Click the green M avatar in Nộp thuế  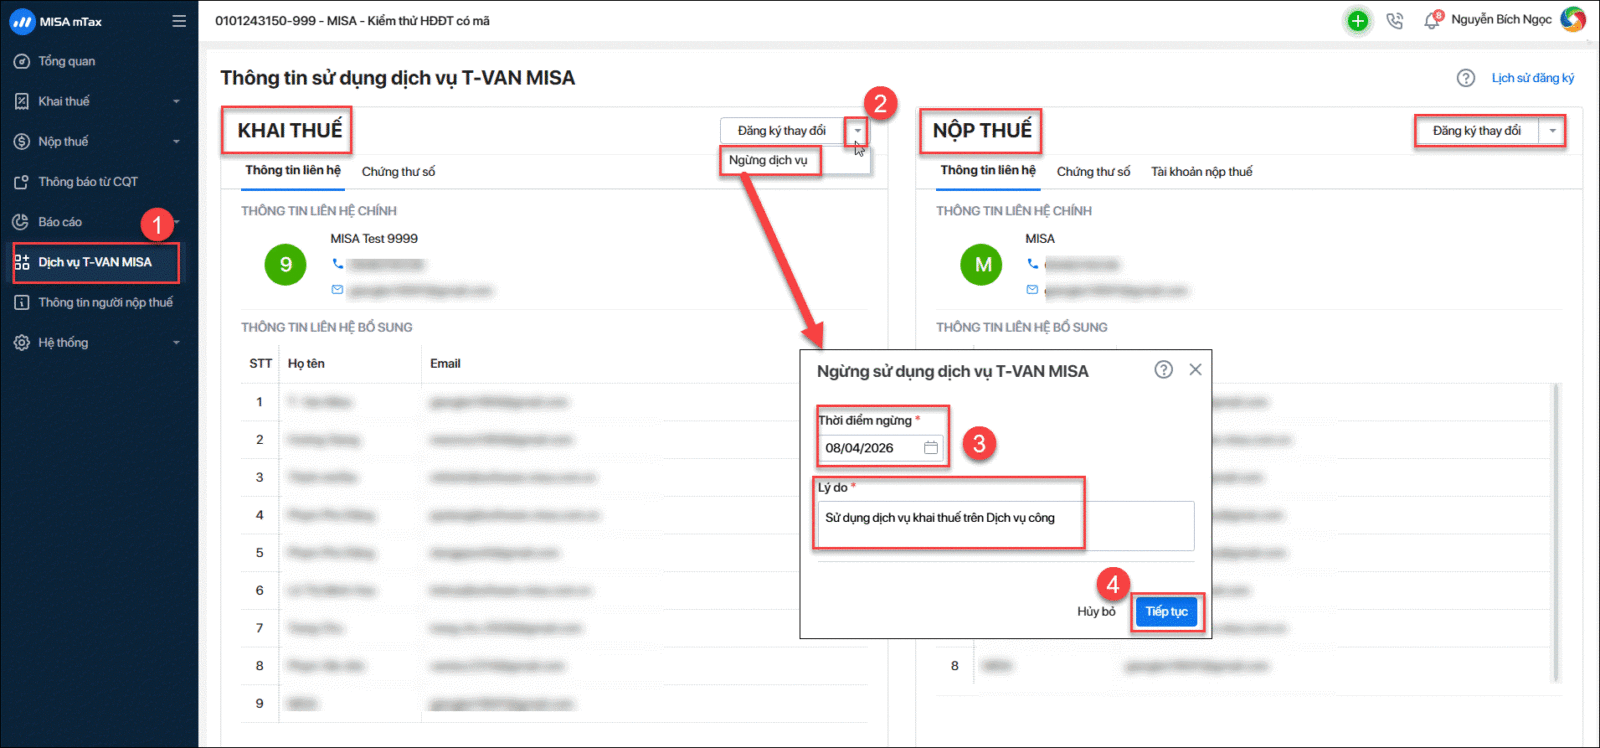[981, 265]
